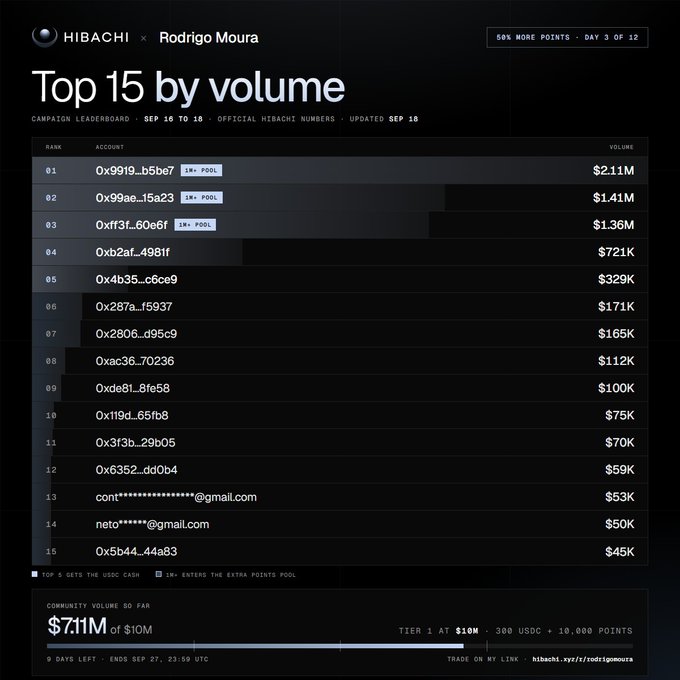Select the cont***@gmail.com account

(x=176, y=497)
